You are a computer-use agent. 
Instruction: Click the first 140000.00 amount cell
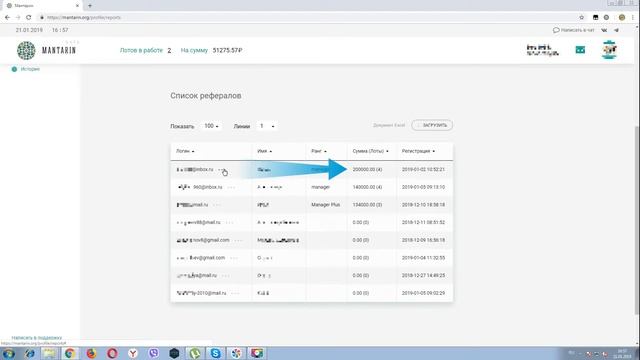367,187
